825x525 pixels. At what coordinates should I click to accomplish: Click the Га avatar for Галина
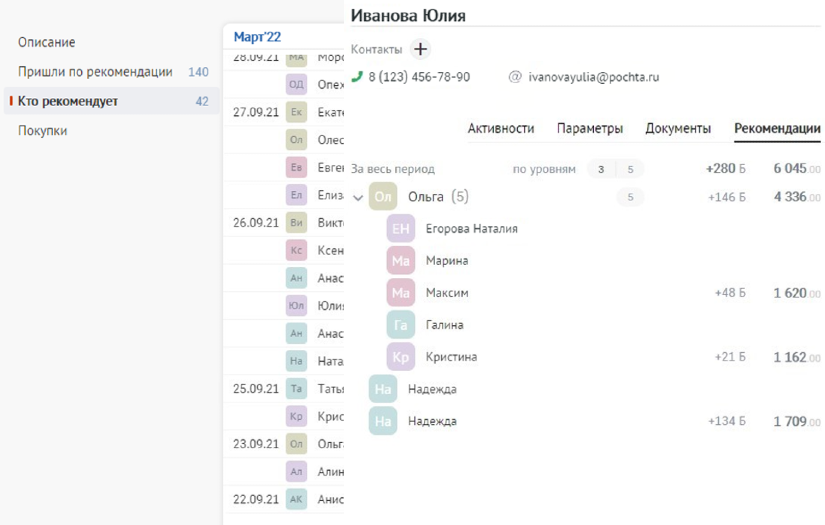click(x=400, y=325)
